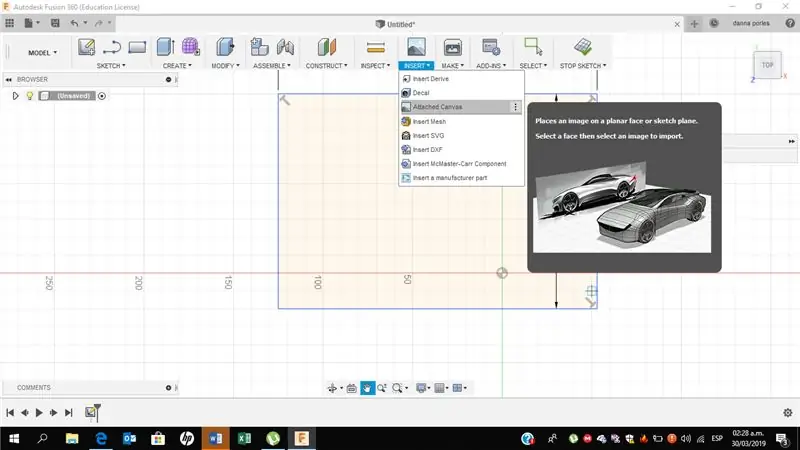Select the Extrude tool icon
This screenshot has width=800, height=450.
(x=165, y=47)
